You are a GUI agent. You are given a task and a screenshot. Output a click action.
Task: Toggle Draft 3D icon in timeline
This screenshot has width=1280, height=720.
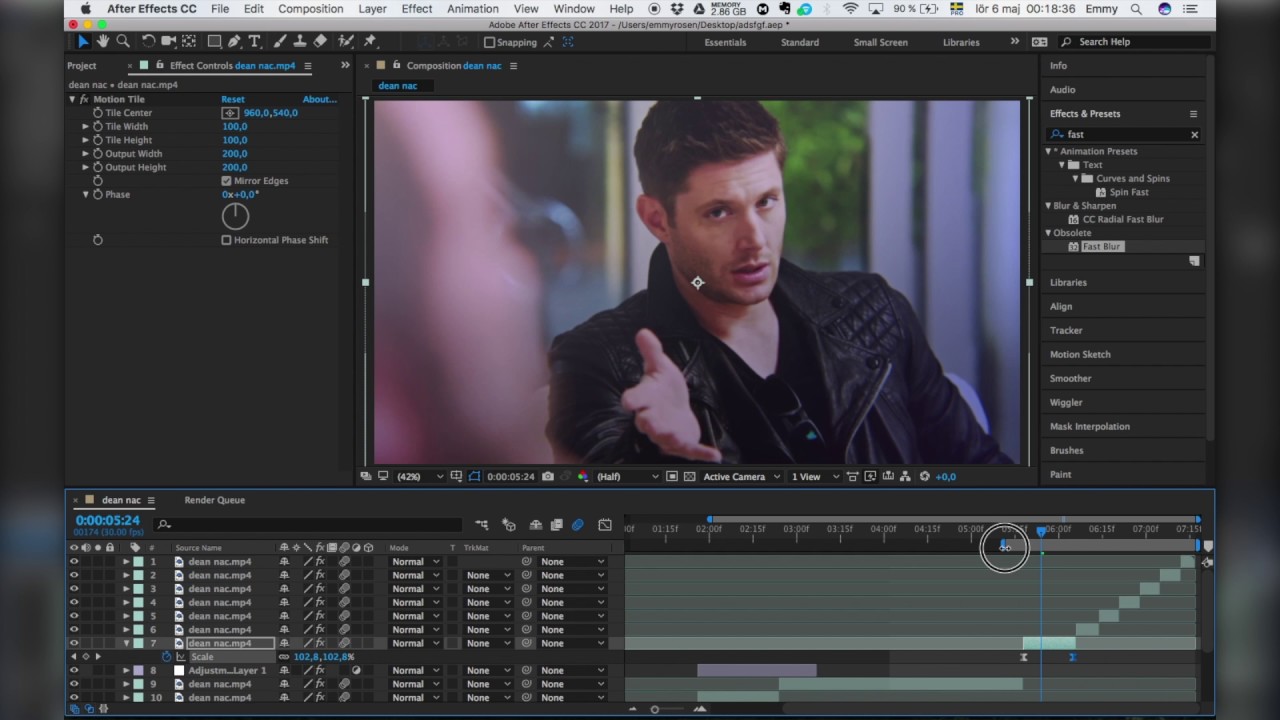508,524
